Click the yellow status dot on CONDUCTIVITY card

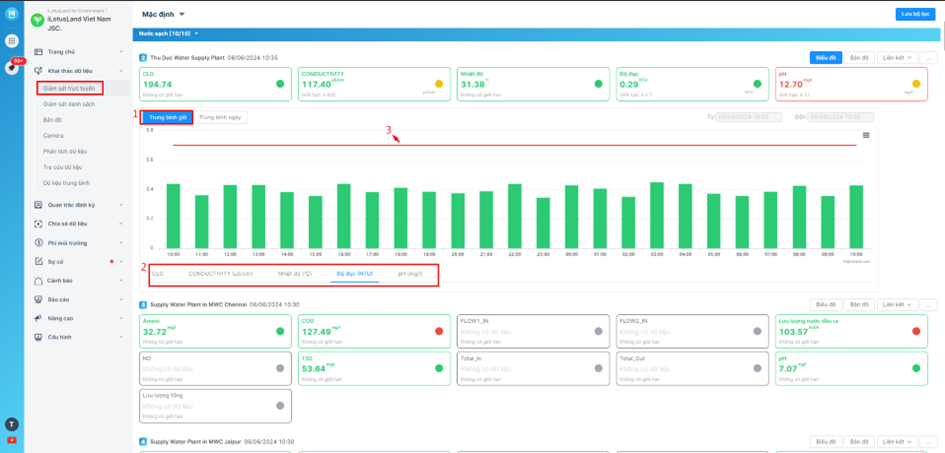pos(439,84)
